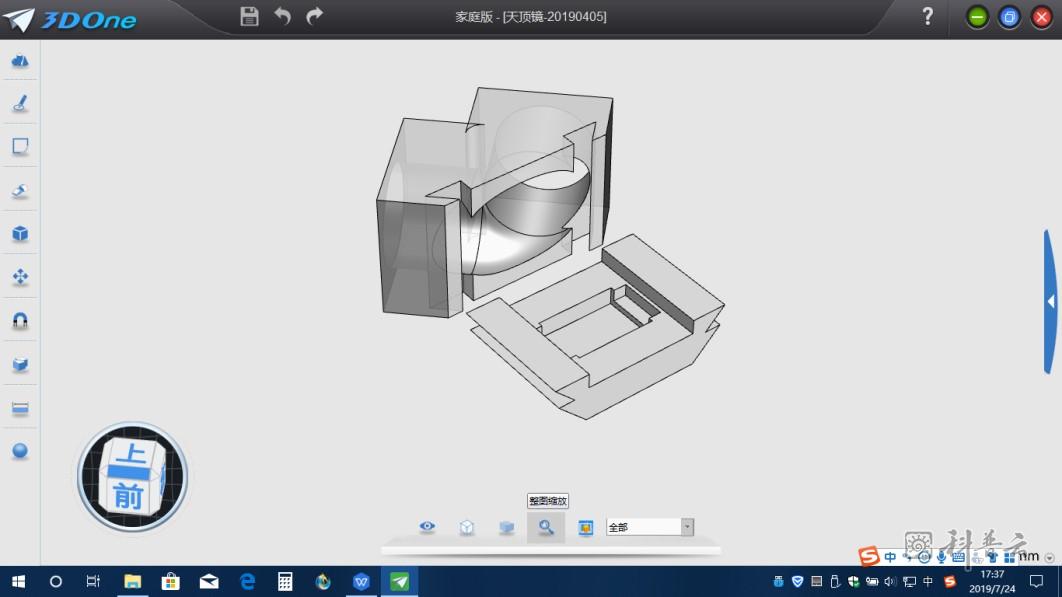The image size is (1062, 597).
Task: Toggle 中 Chinese mode on Sogou bar
Action: [890, 557]
